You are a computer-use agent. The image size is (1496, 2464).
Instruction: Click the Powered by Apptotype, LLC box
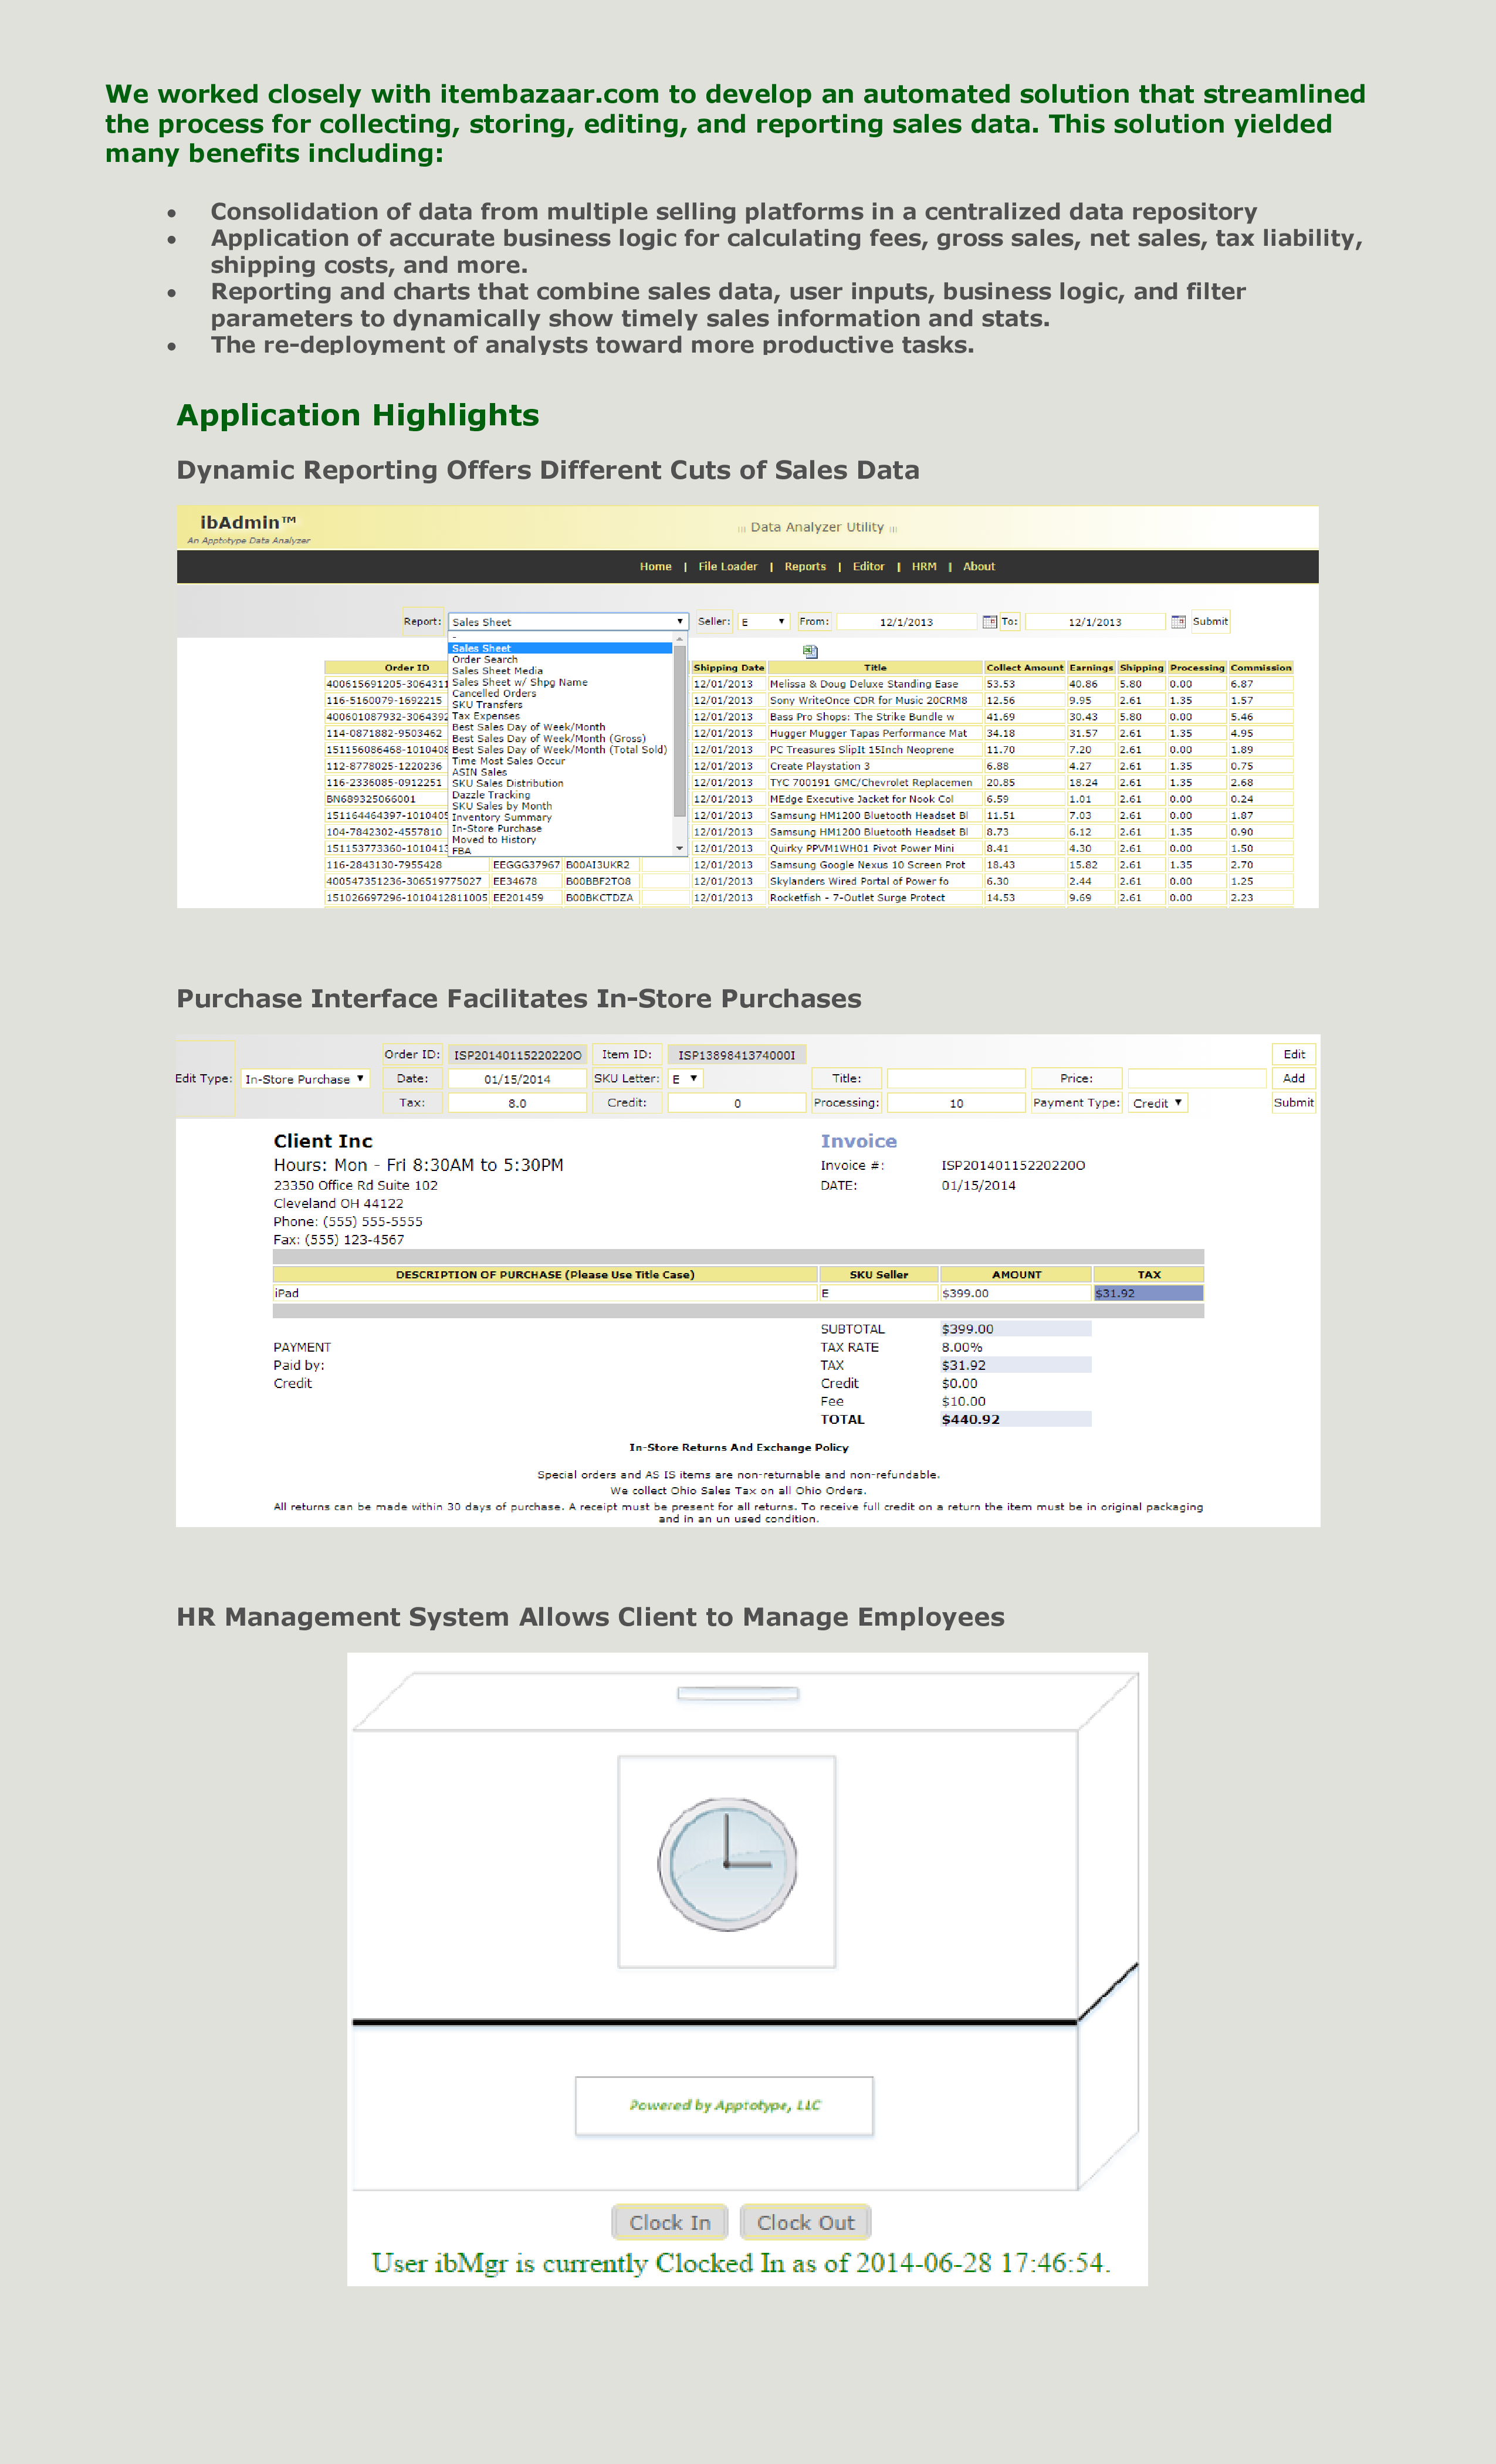click(724, 2105)
